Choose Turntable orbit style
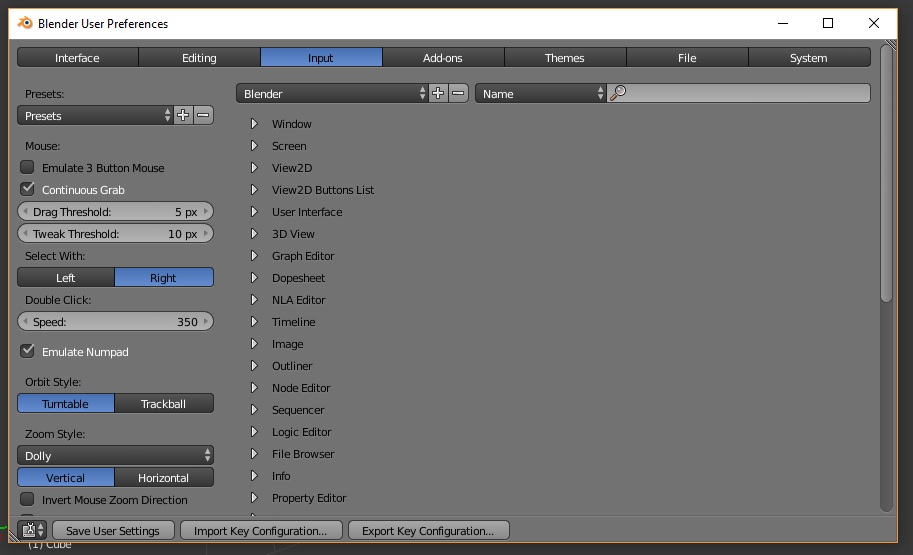This screenshot has height=555, width=913. (x=66, y=404)
